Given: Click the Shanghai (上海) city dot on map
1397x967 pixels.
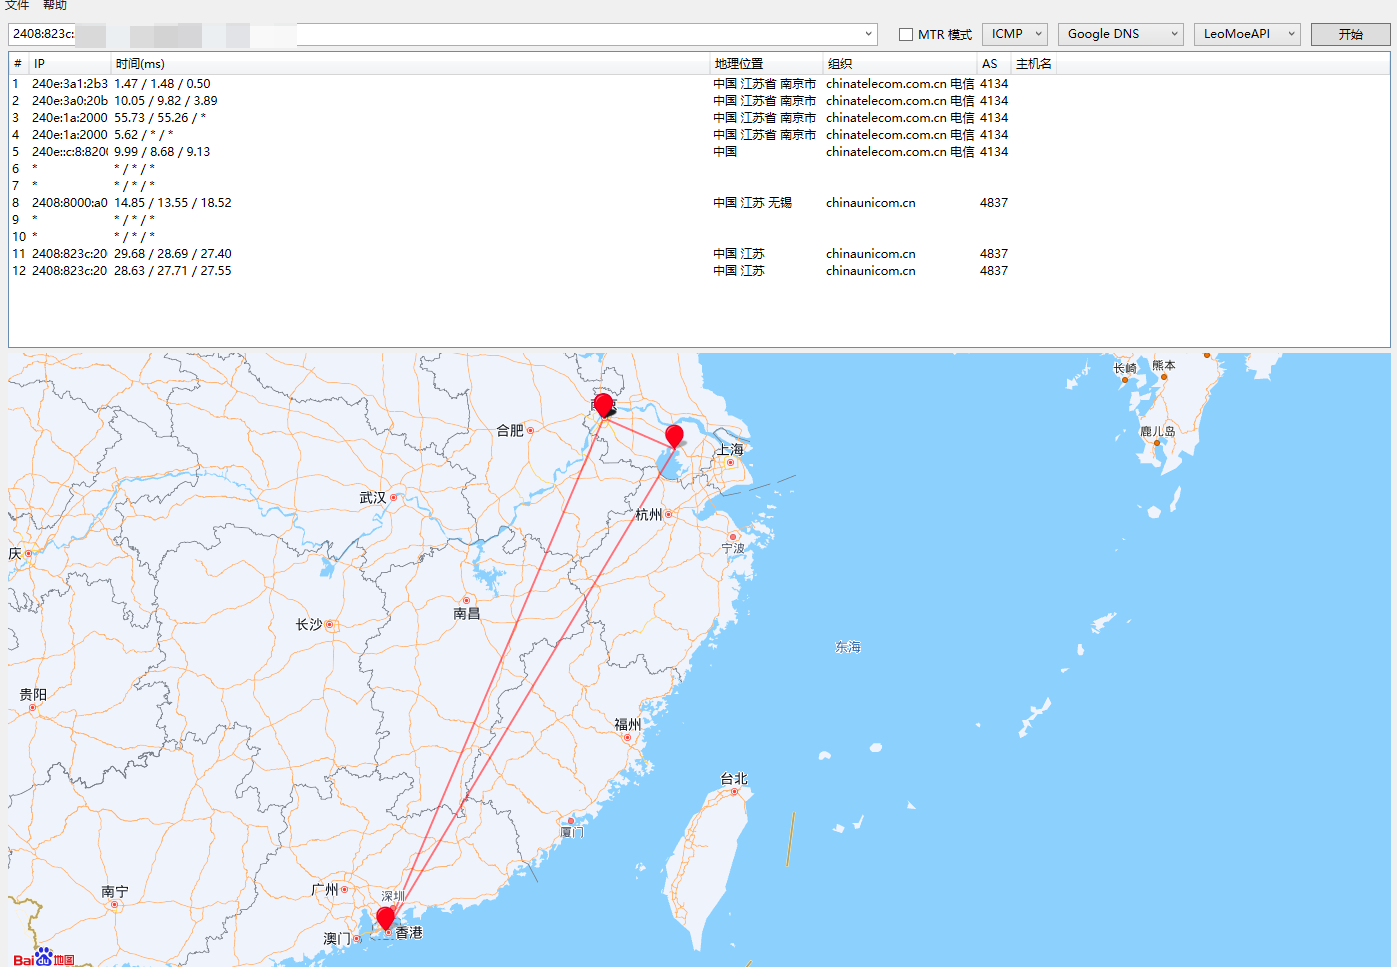Looking at the screenshot, I should coord(730,463).
